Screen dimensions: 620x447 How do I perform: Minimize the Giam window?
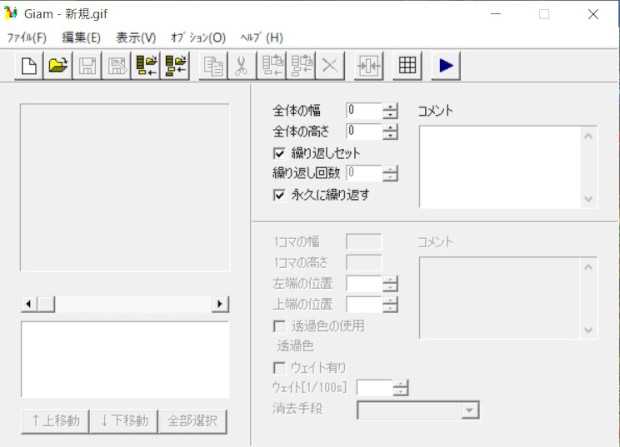[496, 14]
